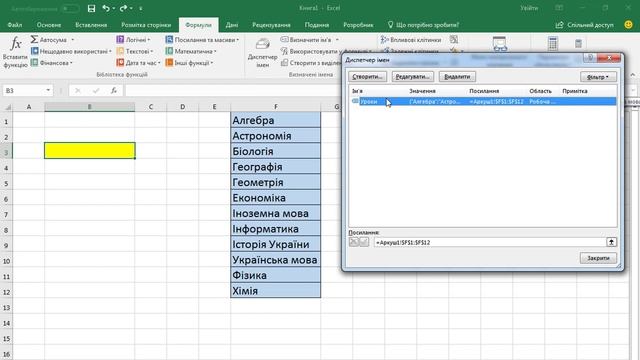
Task: Open the File tab
Action: pos(15,25)
